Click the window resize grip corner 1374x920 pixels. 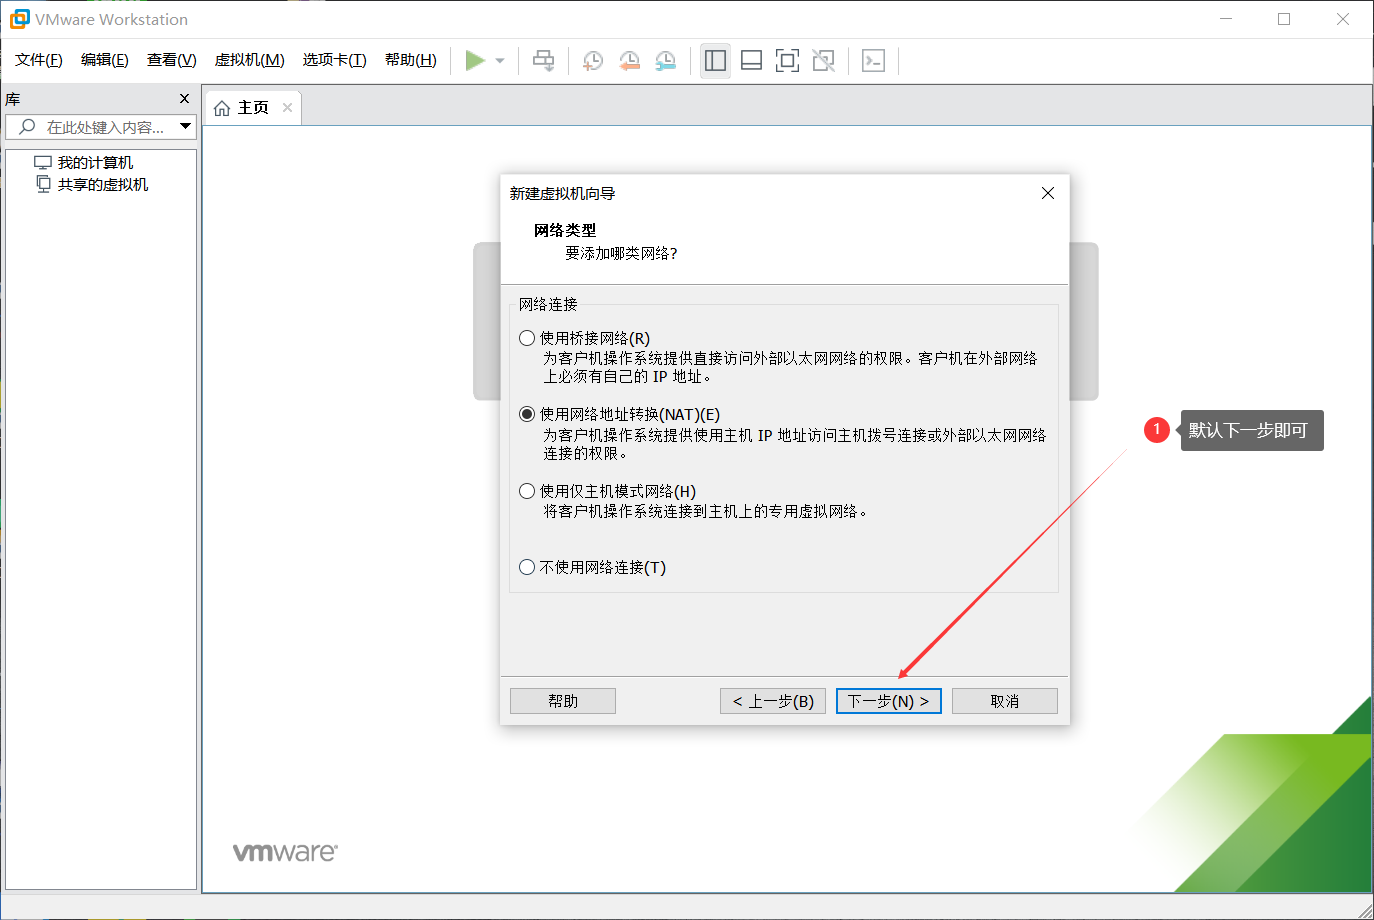coord(1364,910)
